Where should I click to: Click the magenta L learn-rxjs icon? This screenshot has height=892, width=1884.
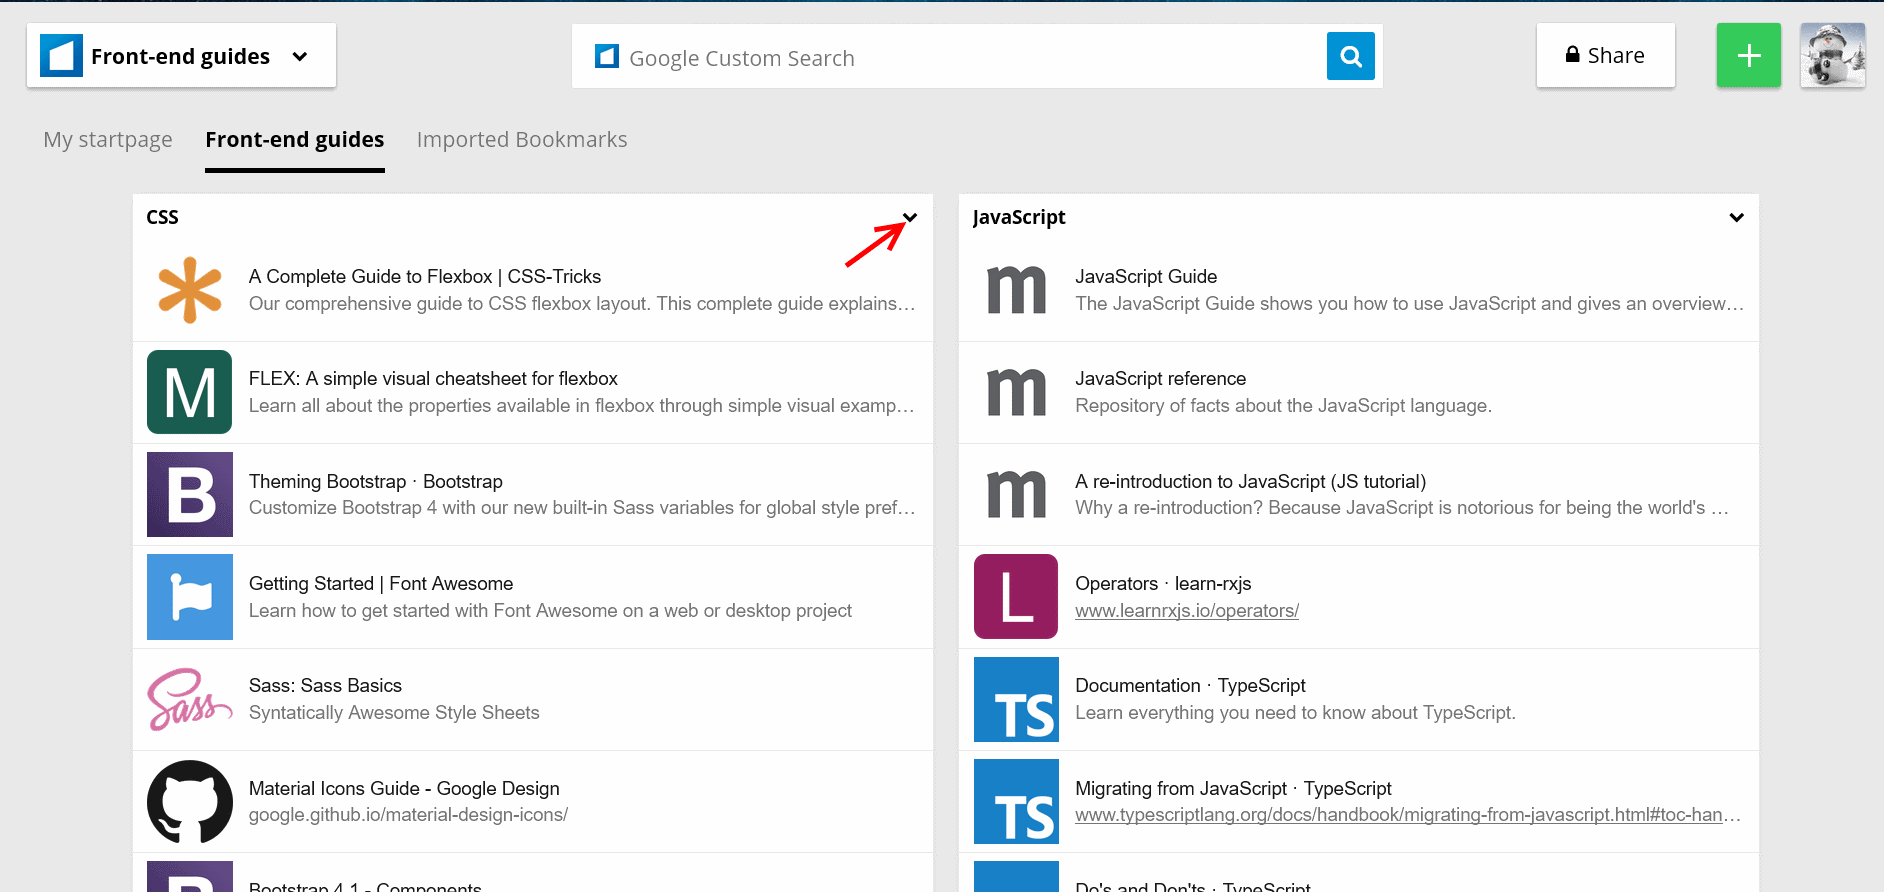click(x=1016, y=597)
